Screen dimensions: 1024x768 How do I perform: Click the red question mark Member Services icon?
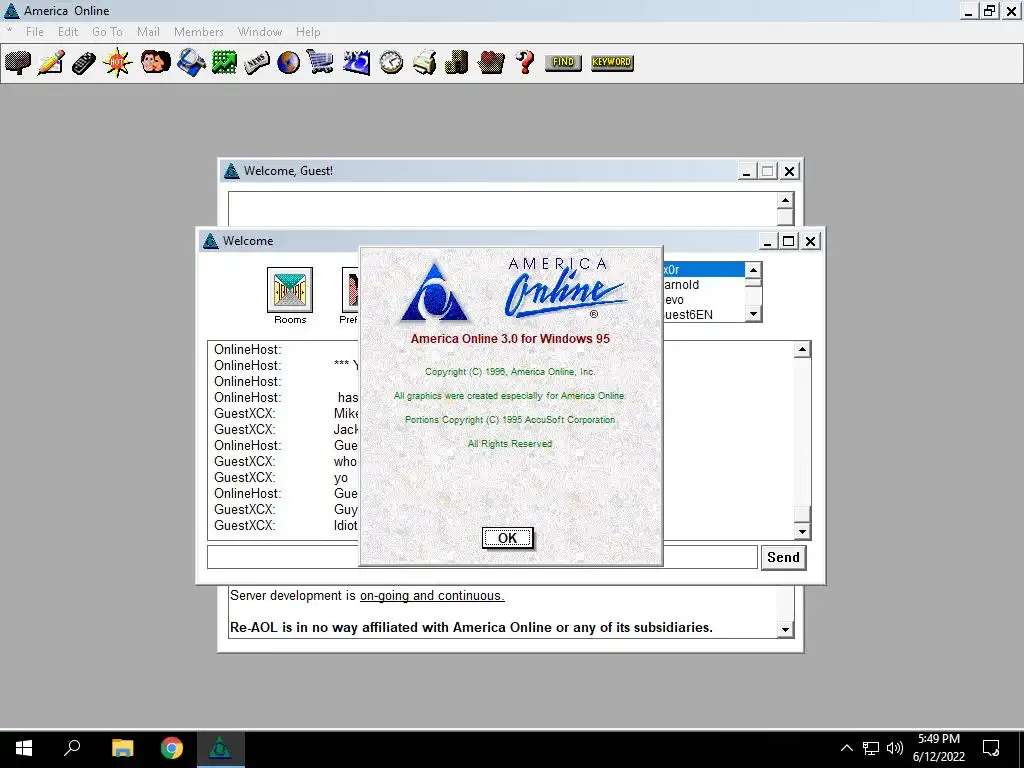pyautogui.click(x=524, y=63)
